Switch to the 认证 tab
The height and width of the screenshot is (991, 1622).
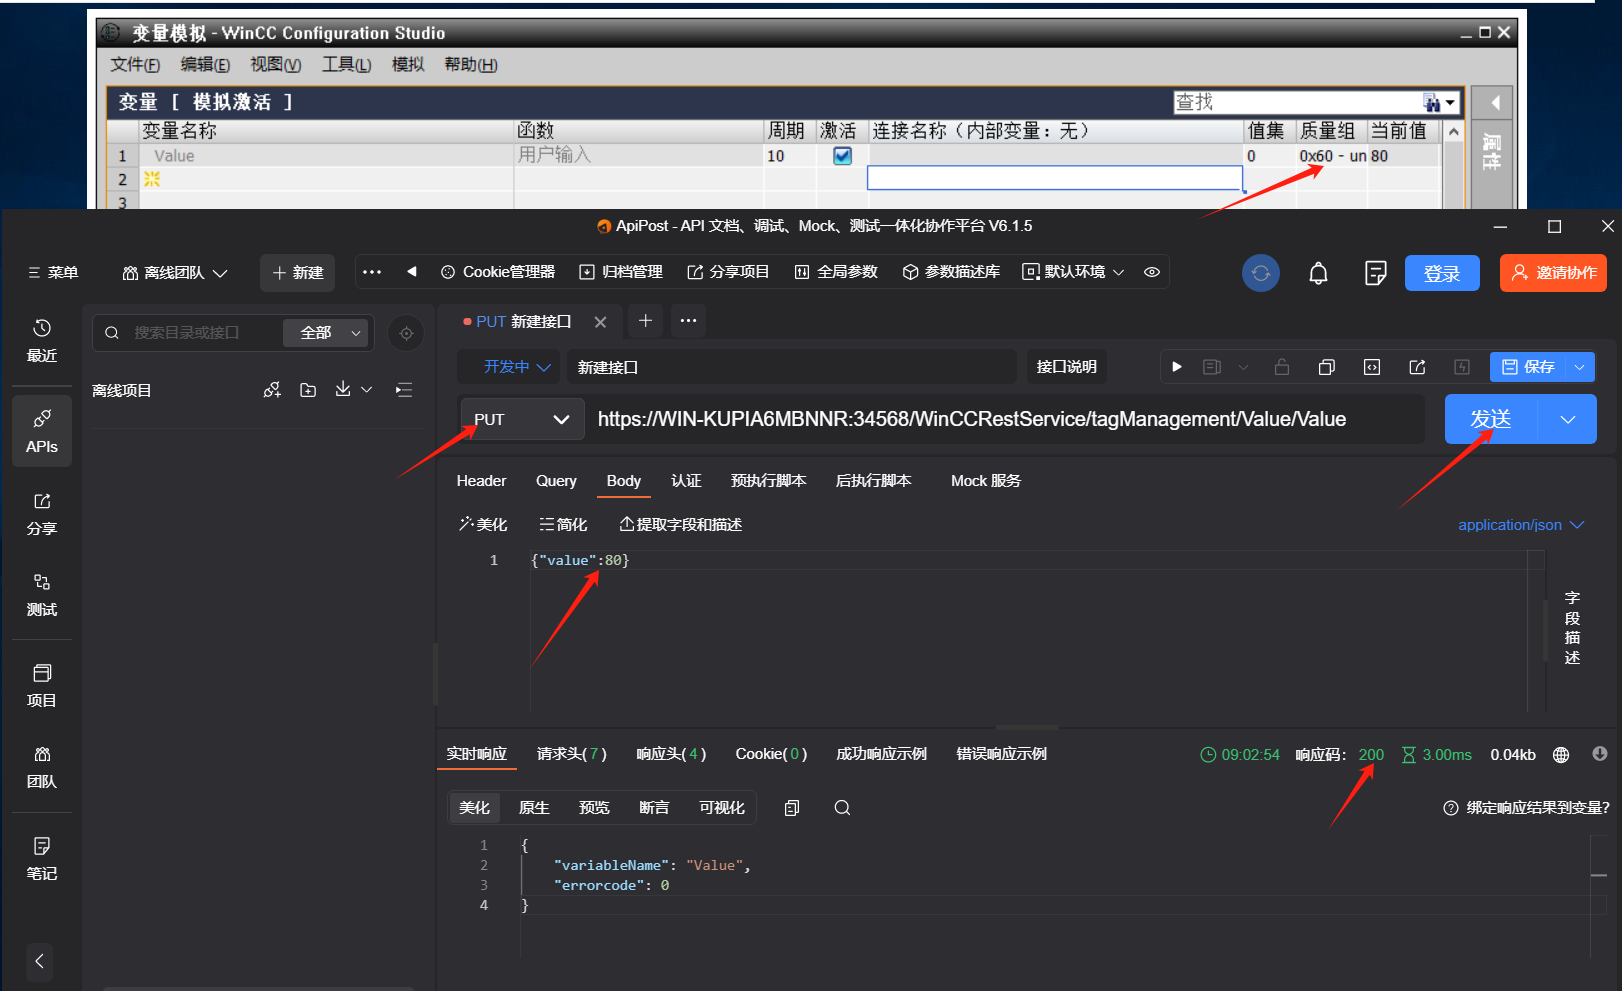point(686,481)
